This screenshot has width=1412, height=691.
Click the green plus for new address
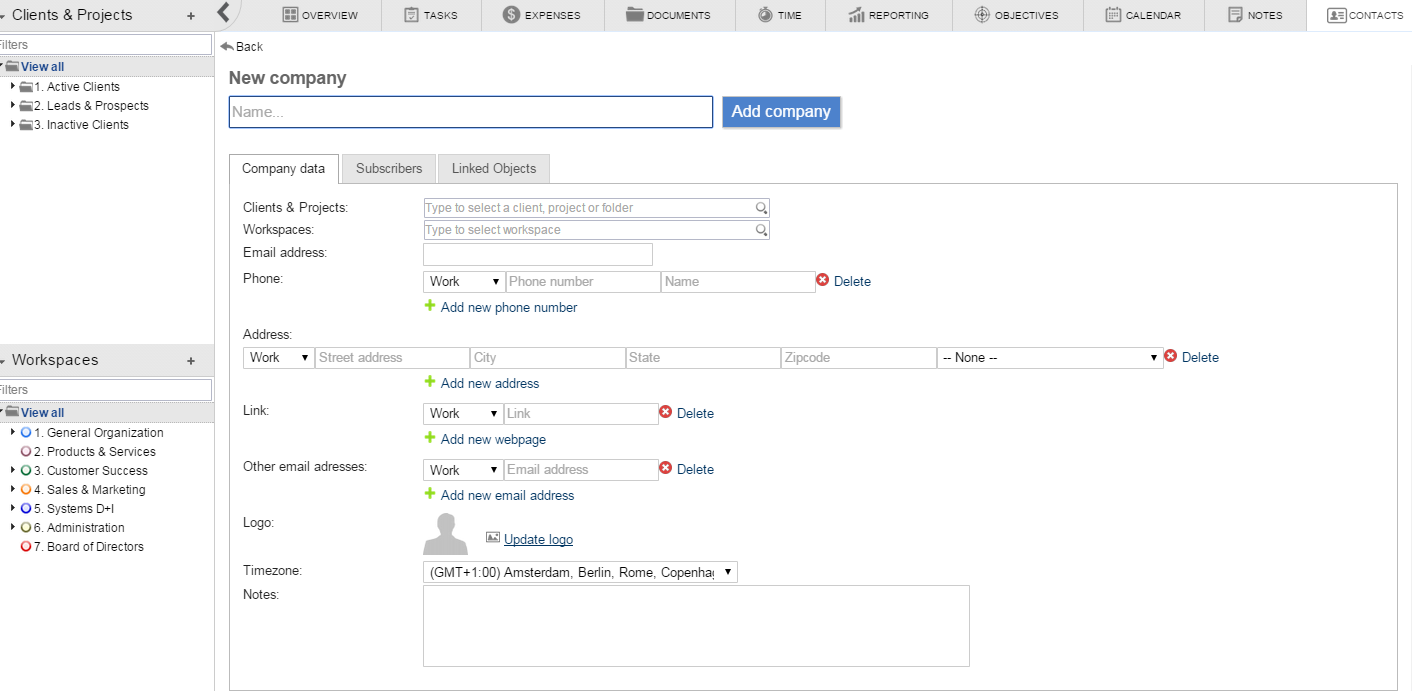(430, 382)
